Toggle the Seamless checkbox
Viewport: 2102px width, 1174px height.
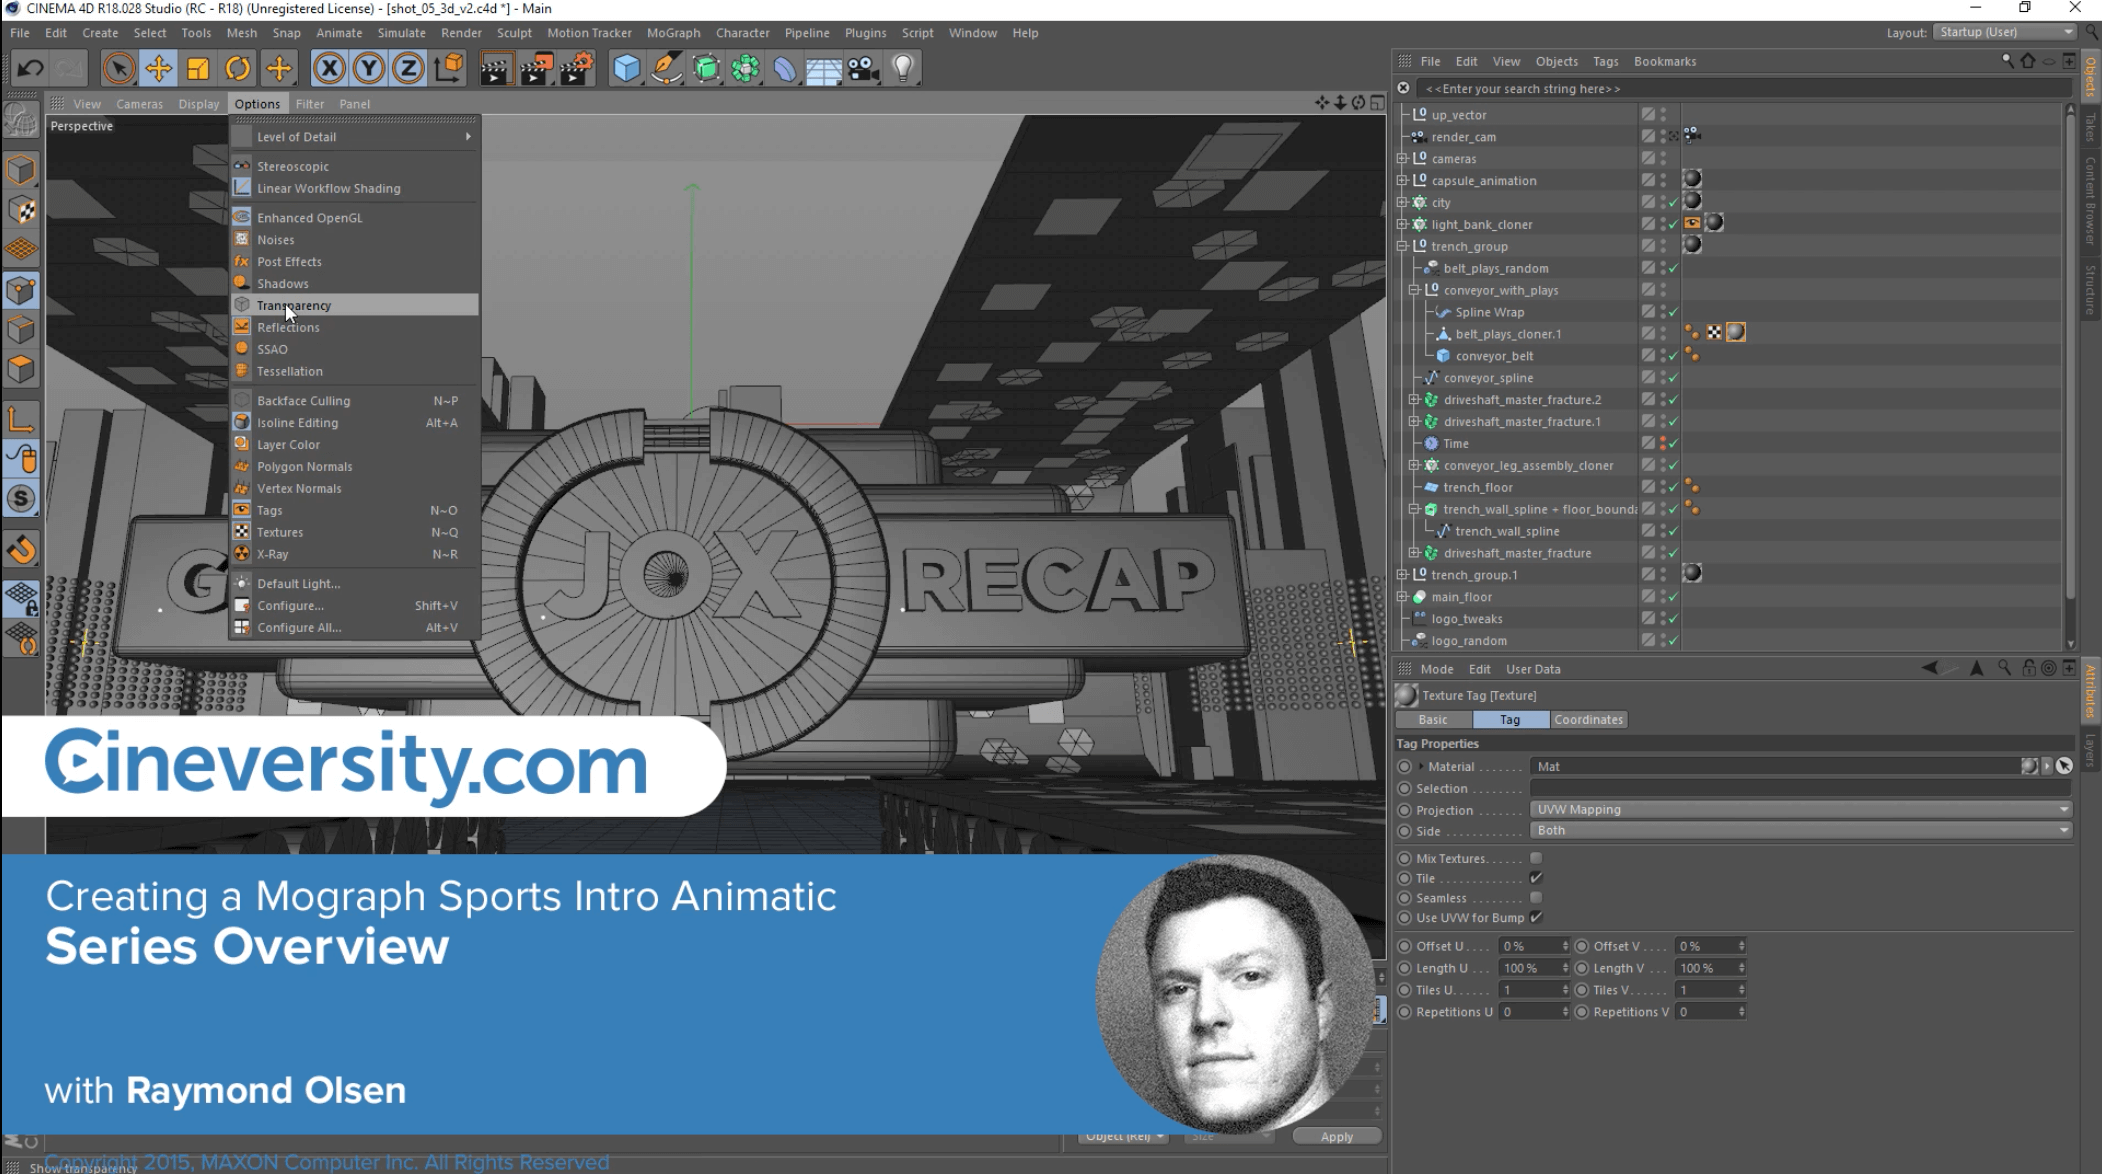click(x=1536, y=898)
